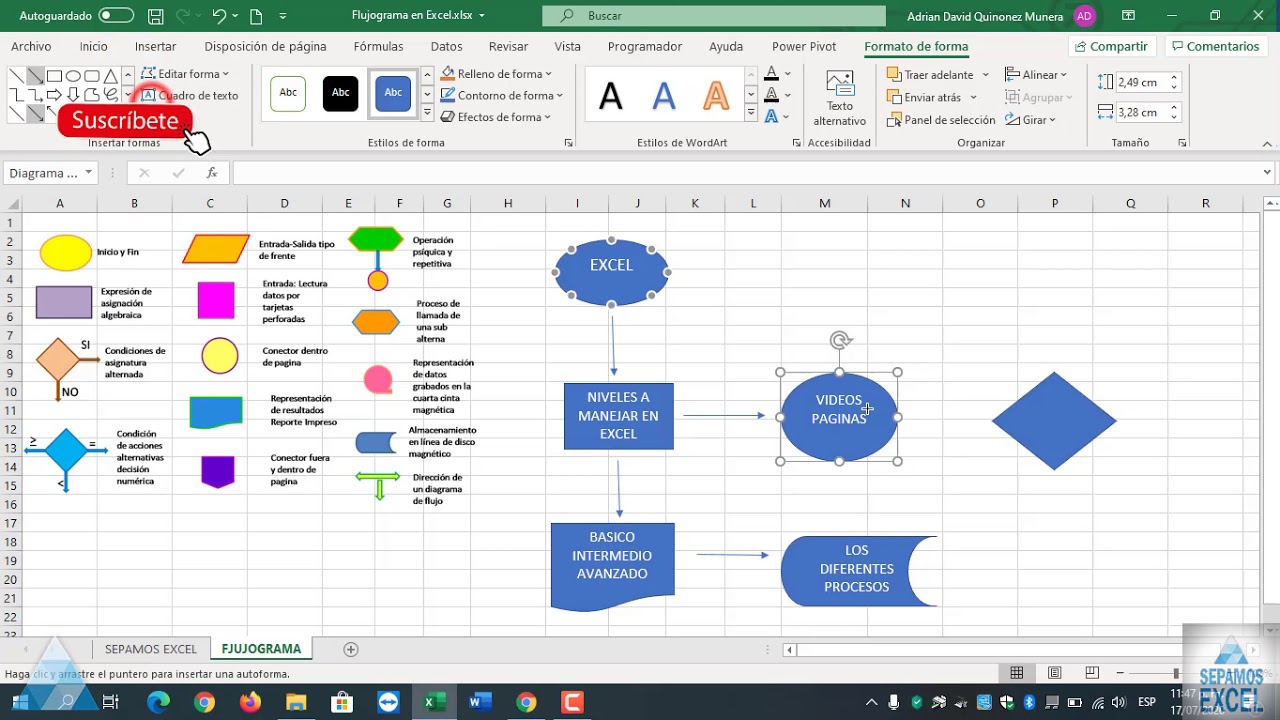Screen dimensions: 1280x720
Task: Select the NIVELES A MANEJAR EN EXCEL box
Action: click(x=618, y=416)
